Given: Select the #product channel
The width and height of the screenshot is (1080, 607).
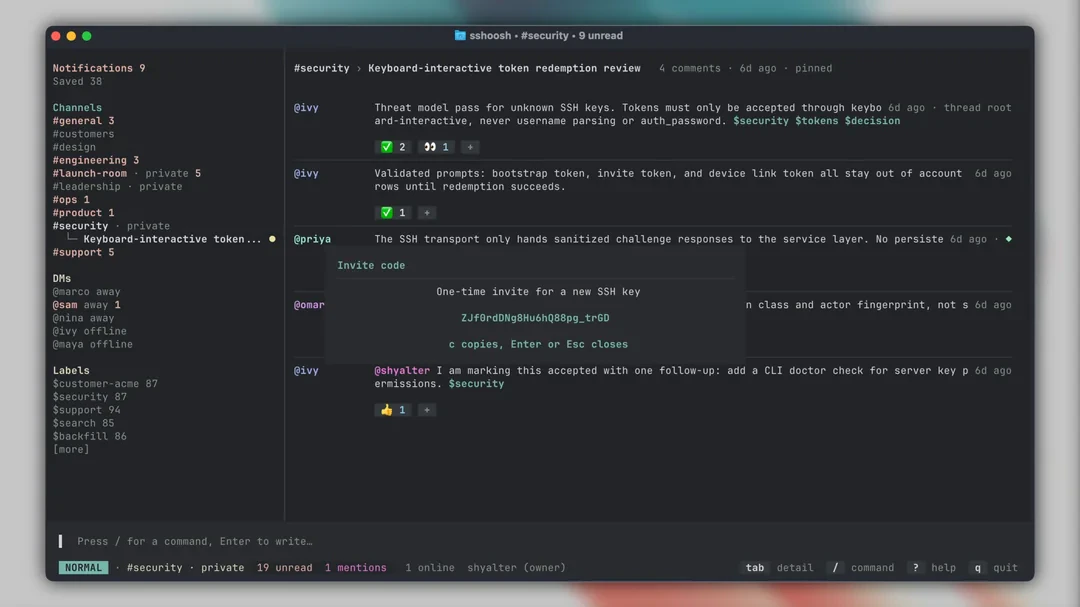Looking at the screenshot, I should pos(83,213).
